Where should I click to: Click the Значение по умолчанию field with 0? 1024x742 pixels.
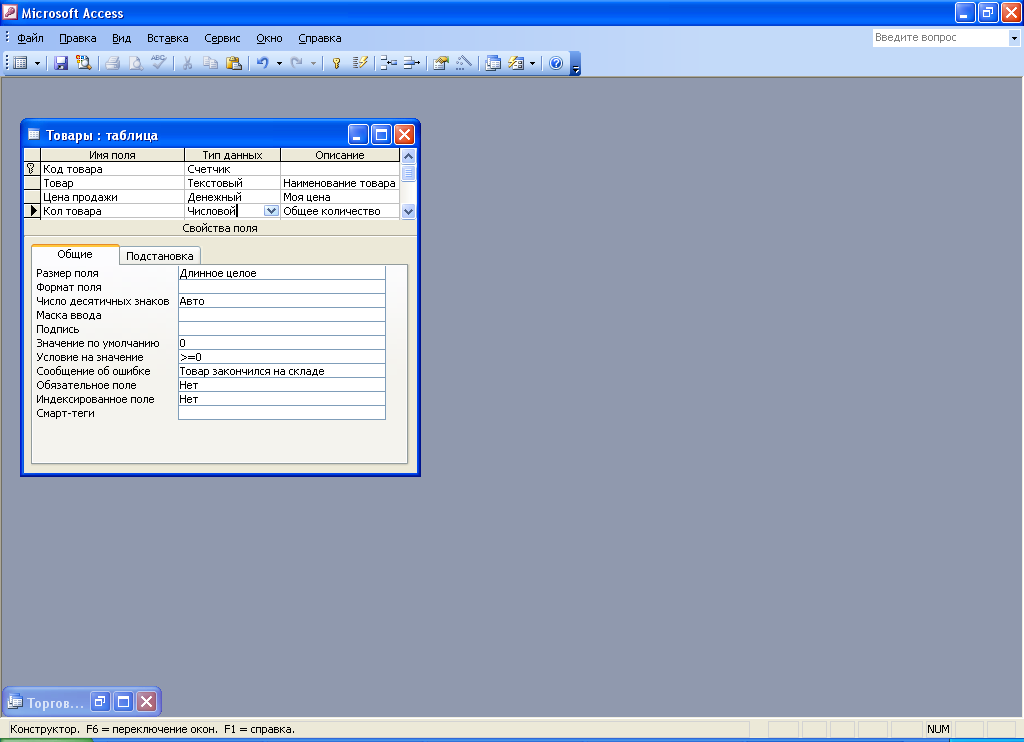point(281,343)
